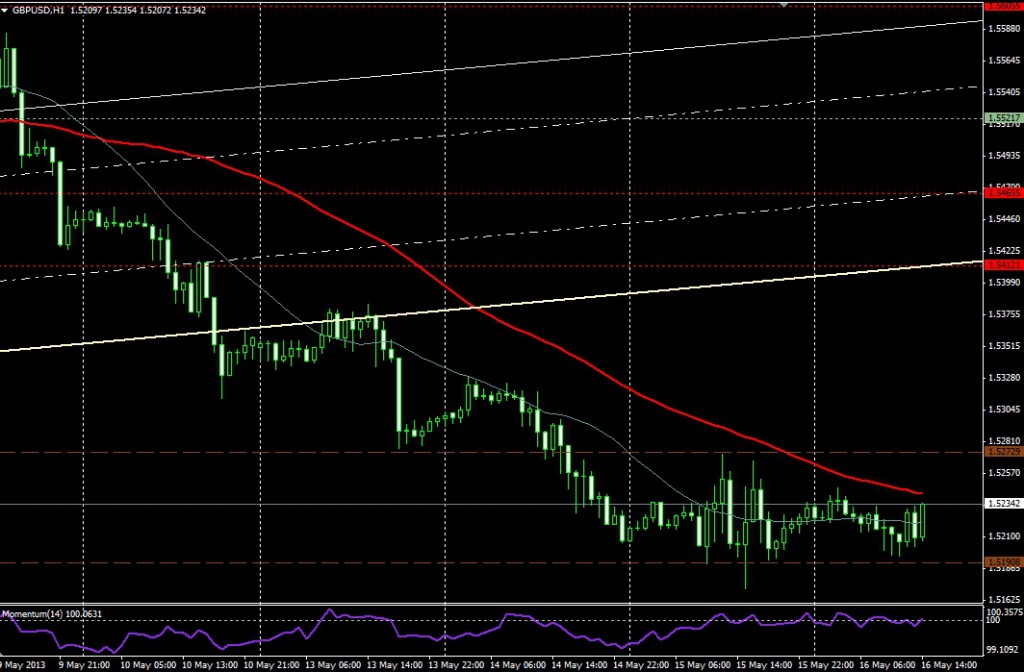Click the 100.3575 value on Momentum scale
The width and height of the screenshot is (1024, 672).
point(1003,611)
